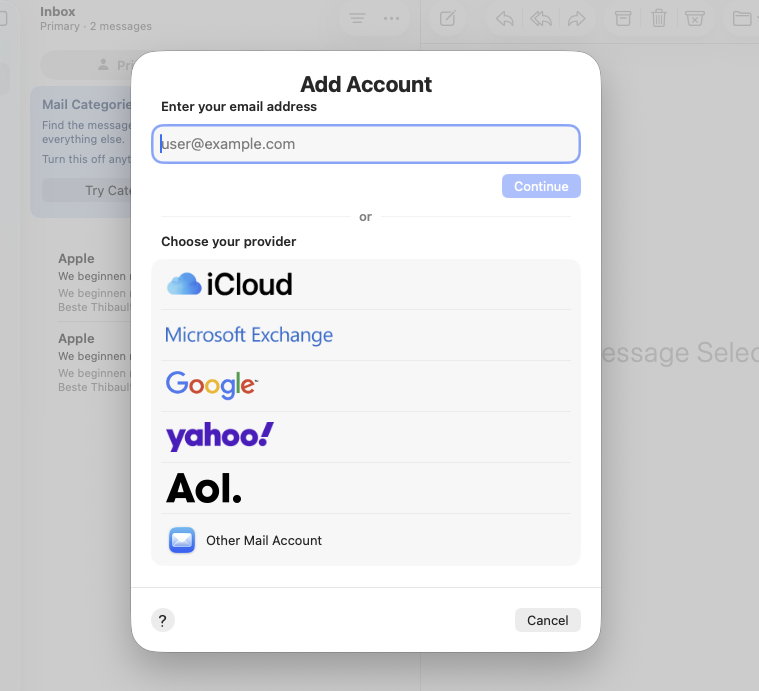Open the message filter menu icon
This screenshot has width=759, height=691.
(x=357, y=18)
